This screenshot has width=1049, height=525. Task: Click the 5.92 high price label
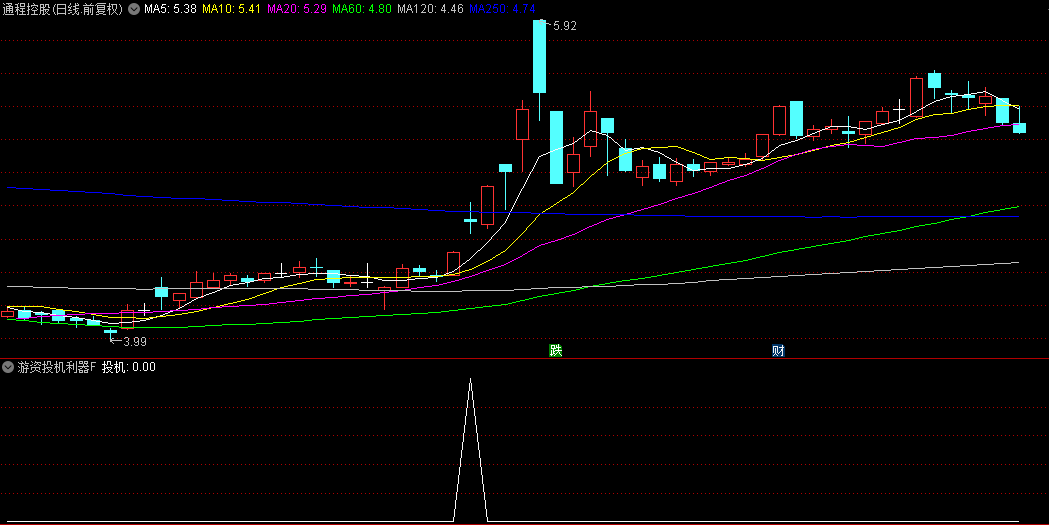(564, 26)
